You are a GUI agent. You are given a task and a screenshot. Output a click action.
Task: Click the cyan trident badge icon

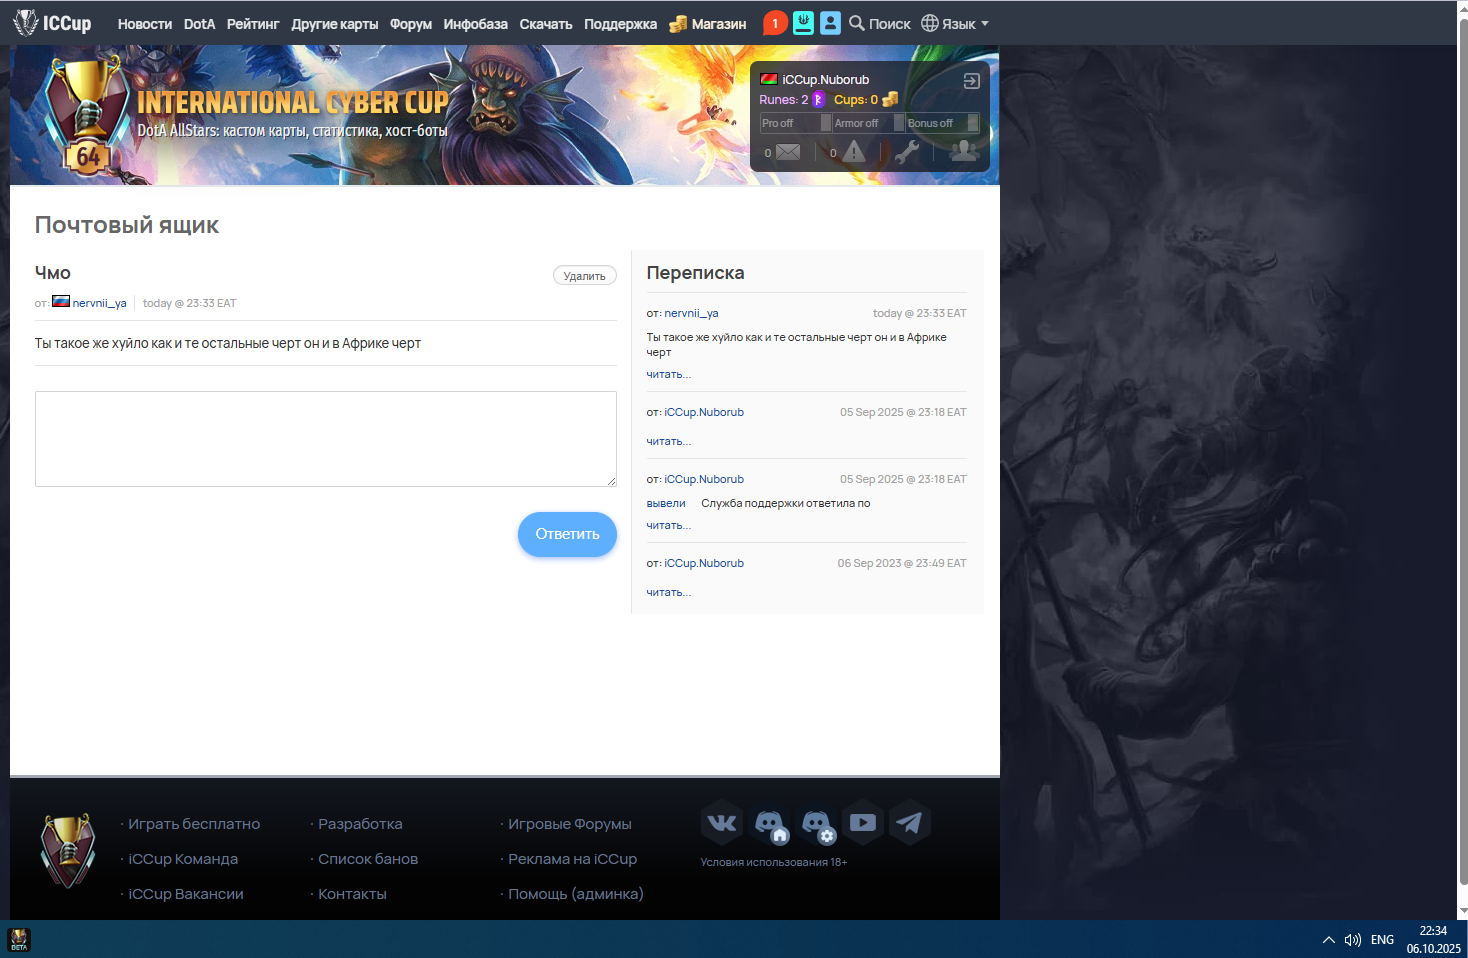803,23
